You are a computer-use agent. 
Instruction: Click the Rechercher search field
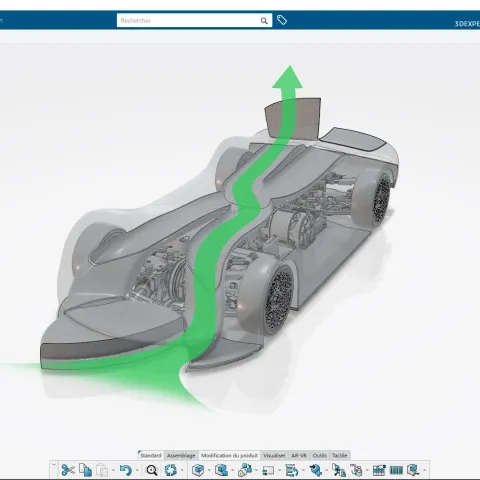(x=189, y=21)
